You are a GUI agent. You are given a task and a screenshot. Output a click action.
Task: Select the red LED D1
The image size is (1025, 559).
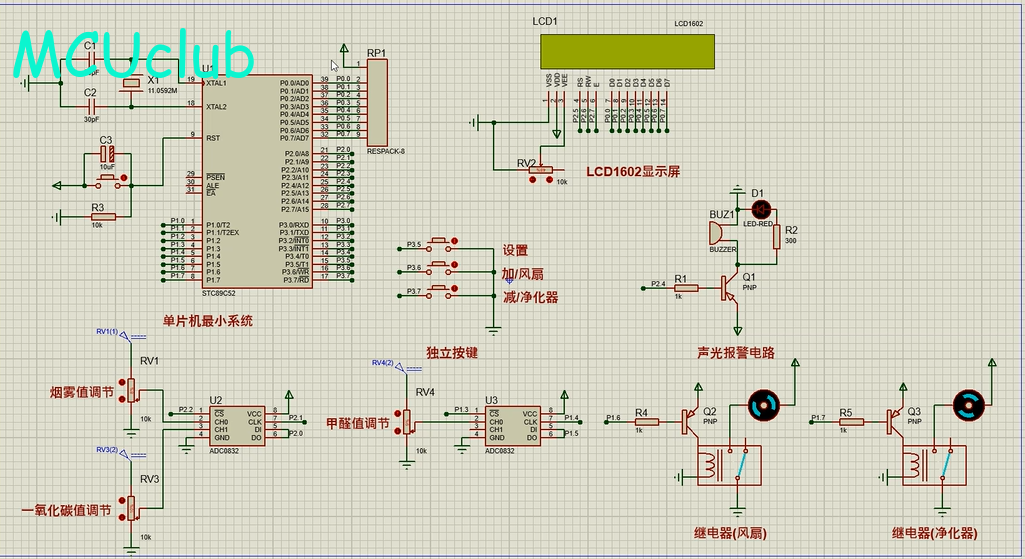[760, 209]
